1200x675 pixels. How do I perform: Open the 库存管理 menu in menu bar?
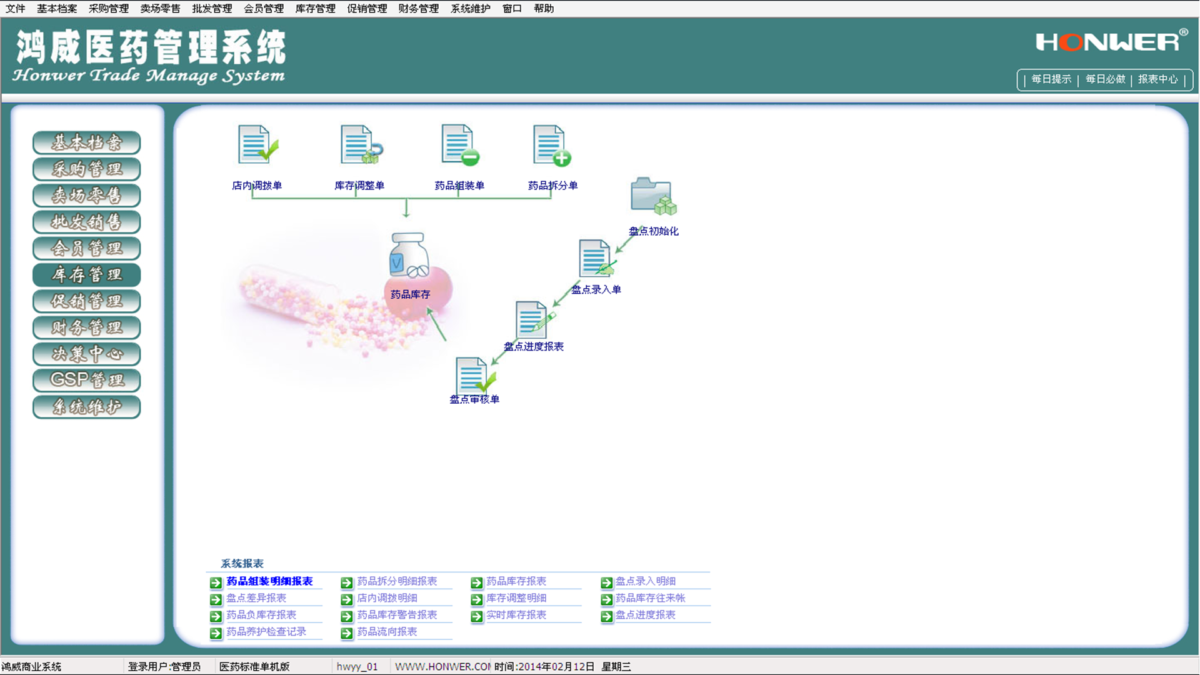pyautogui.click(x=316, y=8)
